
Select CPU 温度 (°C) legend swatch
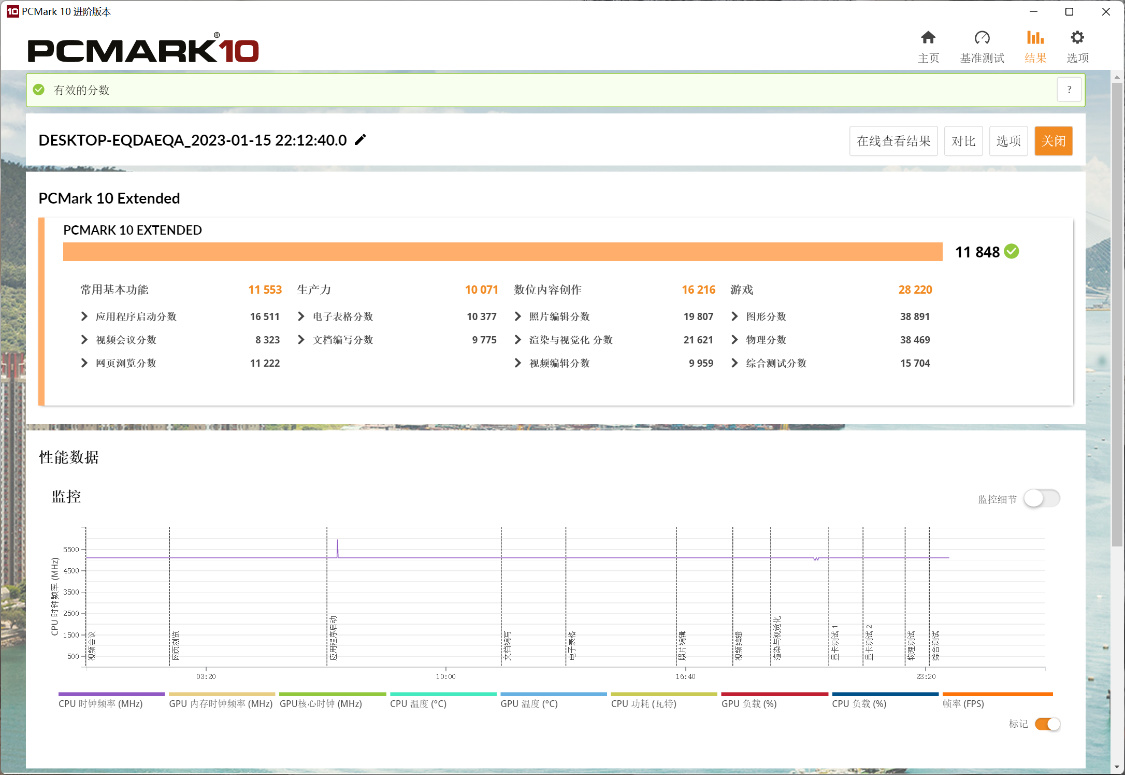point(443,694)
